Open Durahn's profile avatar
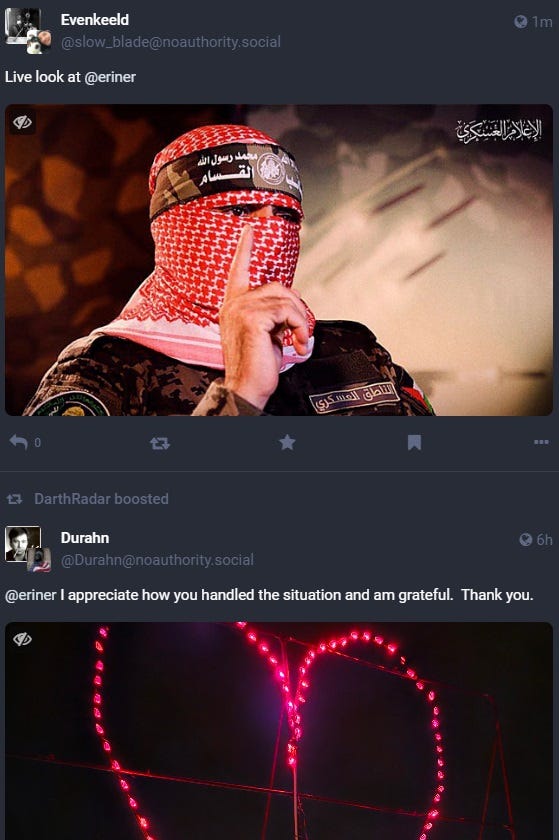Viewport: 559px width, 840px height. coord(28,549)
